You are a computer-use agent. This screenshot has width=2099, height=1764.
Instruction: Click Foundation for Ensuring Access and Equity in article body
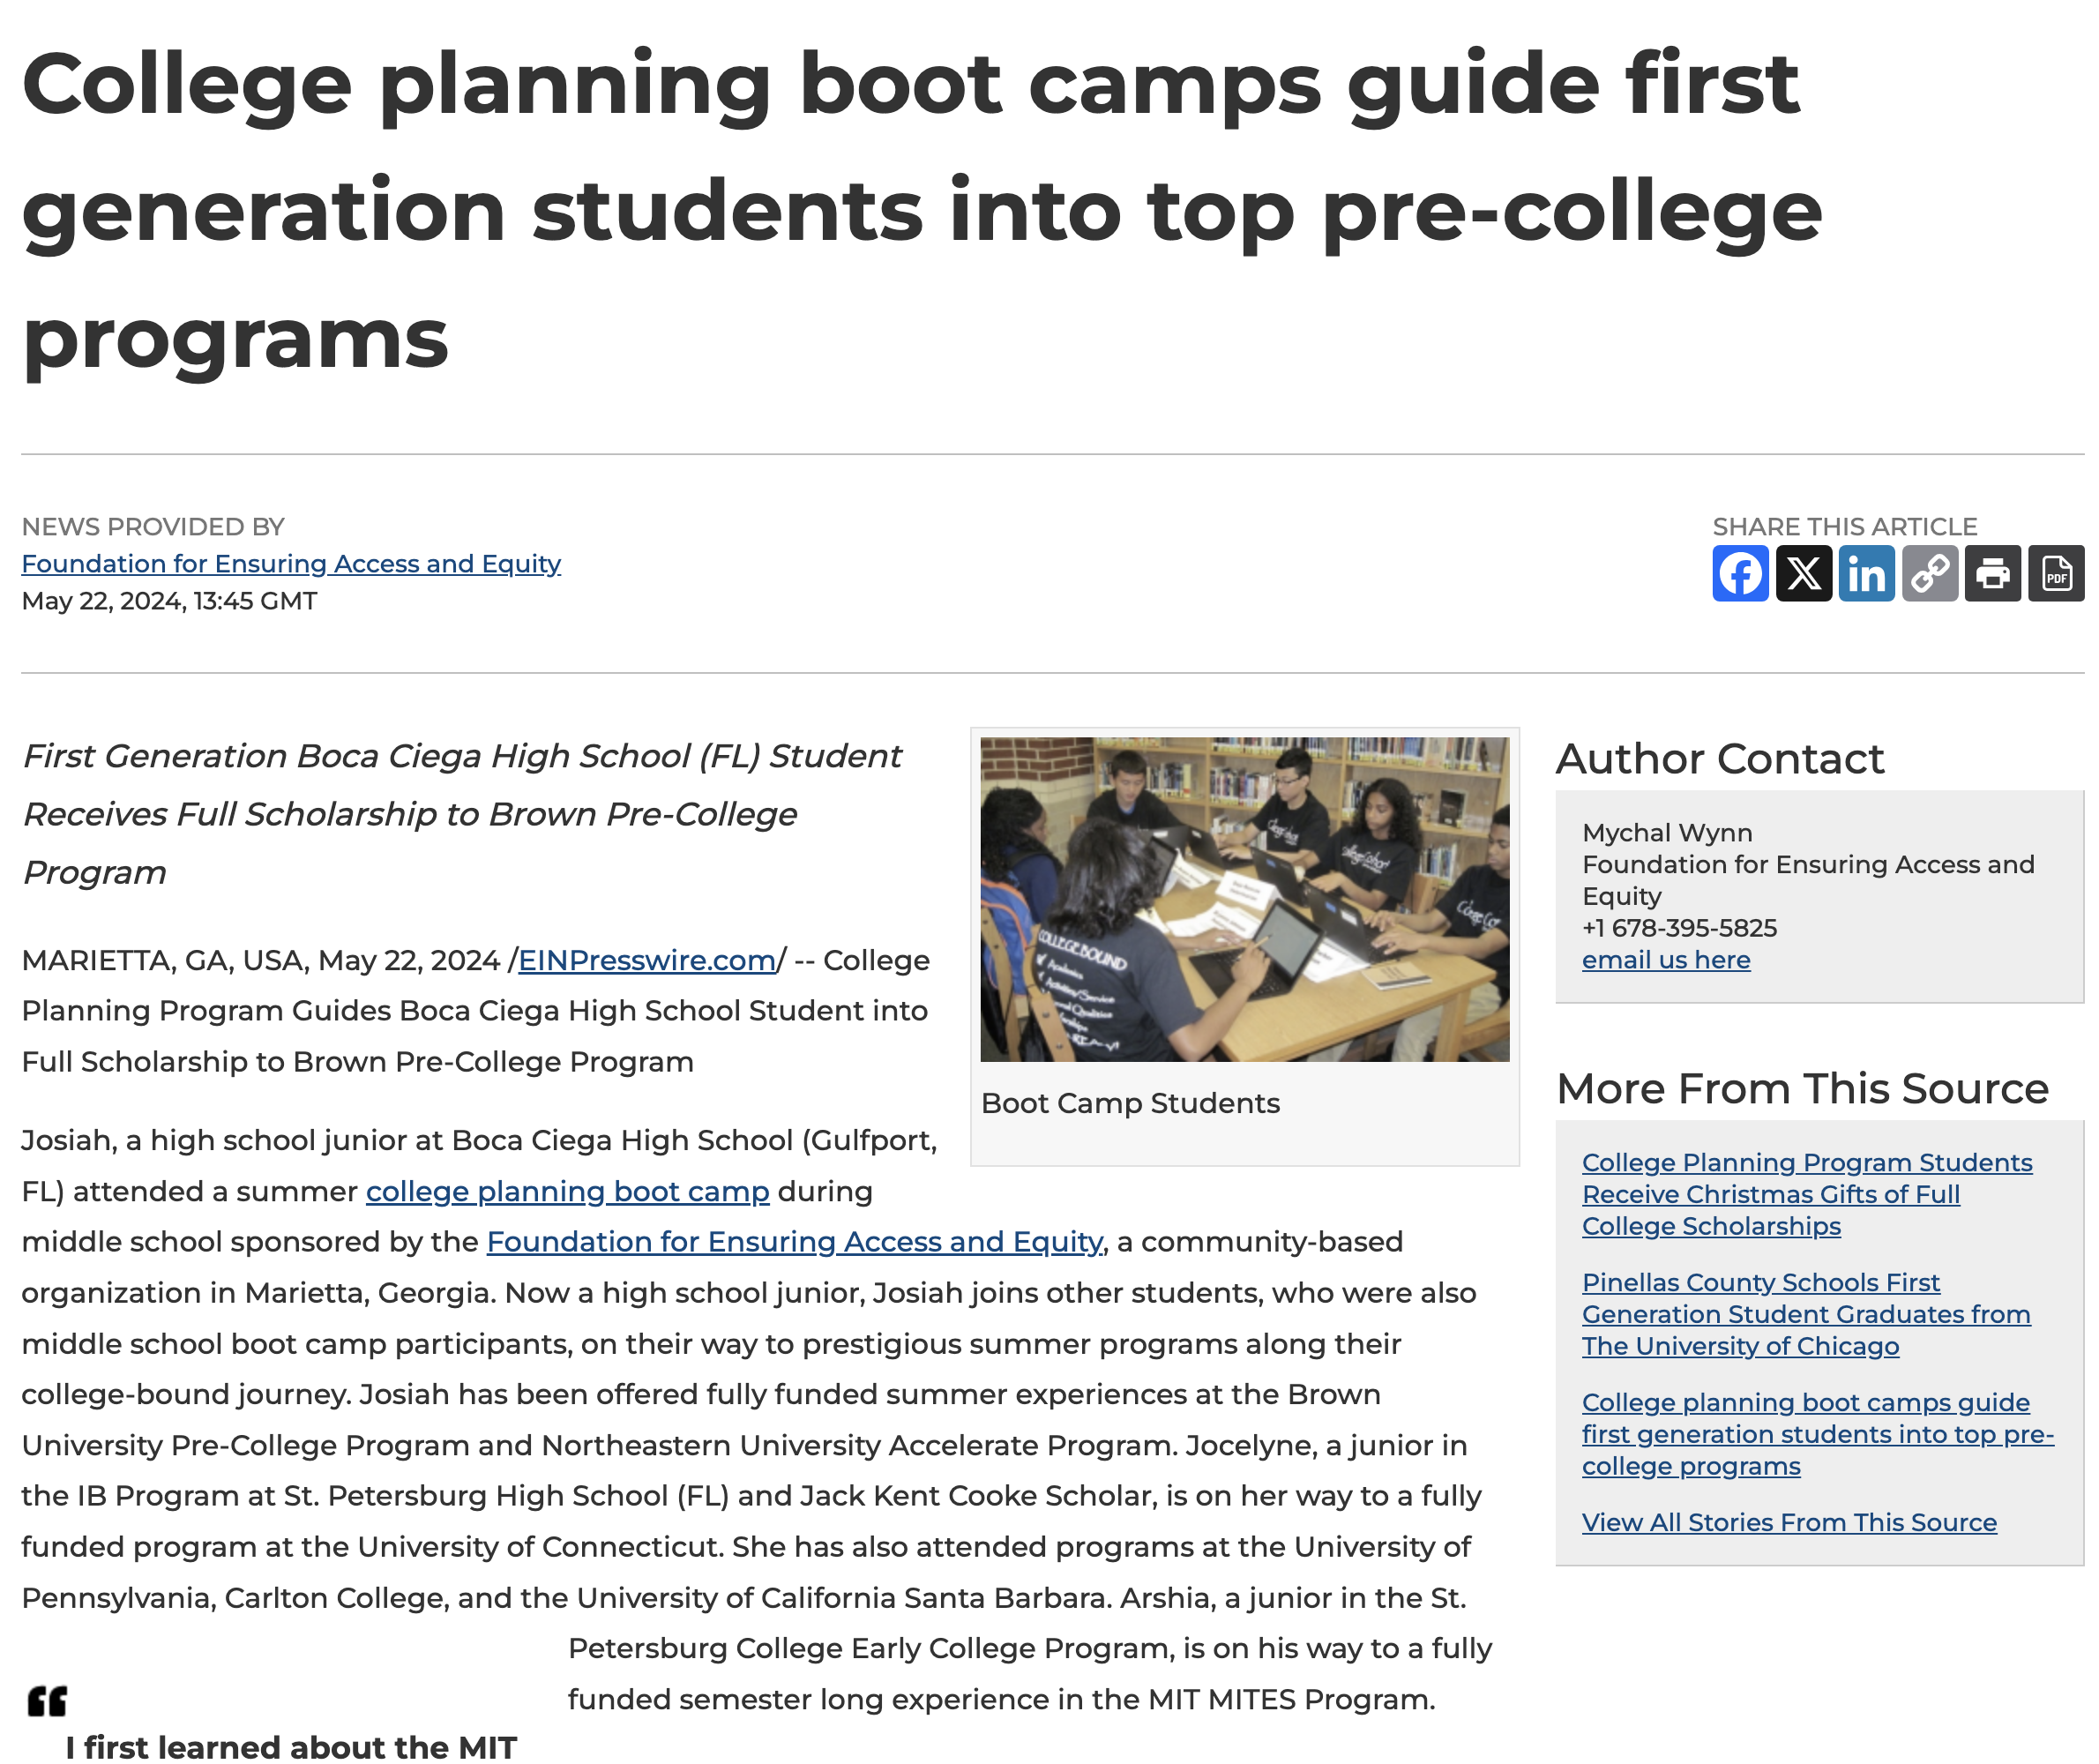(x=794, y=1241)
